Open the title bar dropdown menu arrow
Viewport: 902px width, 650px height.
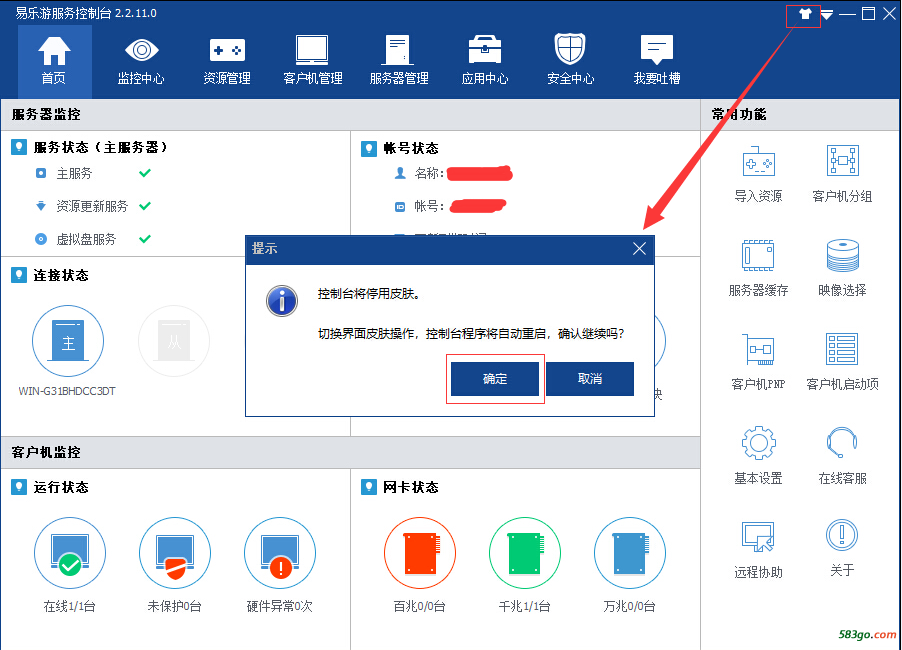(x=827, y=14)
